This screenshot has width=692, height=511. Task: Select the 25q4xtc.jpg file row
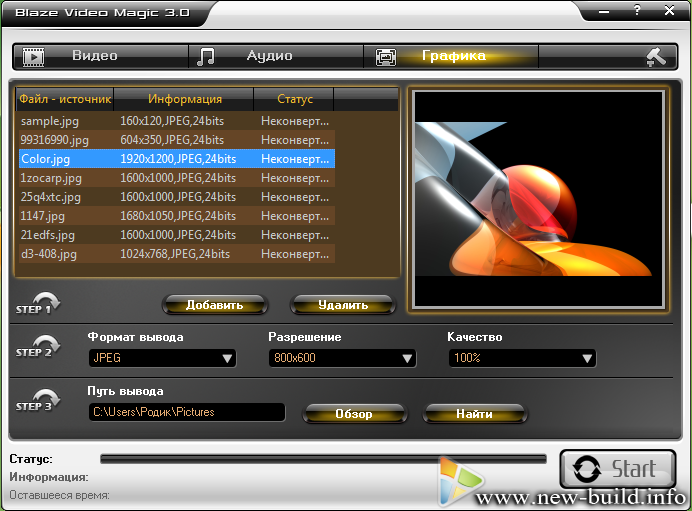pyautogui.click(x=177, y=197)
